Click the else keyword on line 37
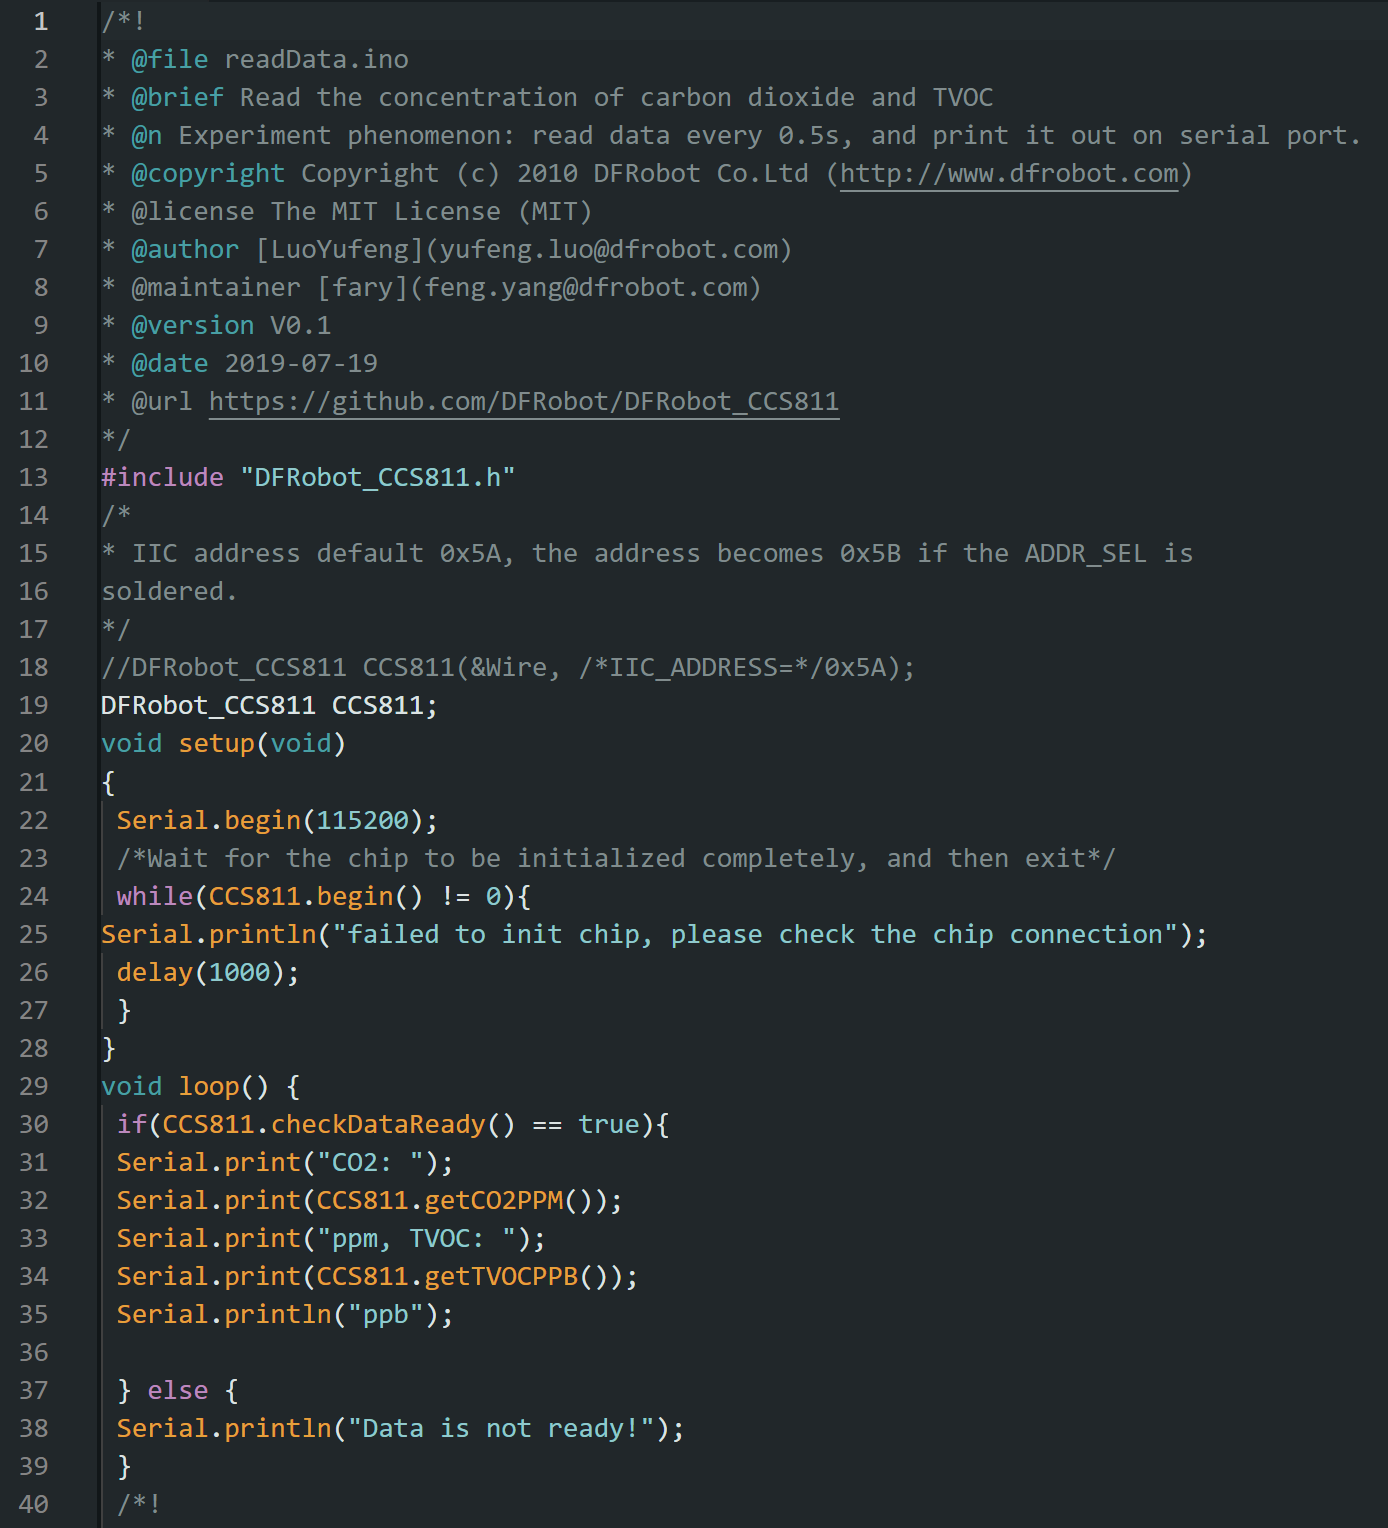 pyautogui.click(x=178, y=1390)
